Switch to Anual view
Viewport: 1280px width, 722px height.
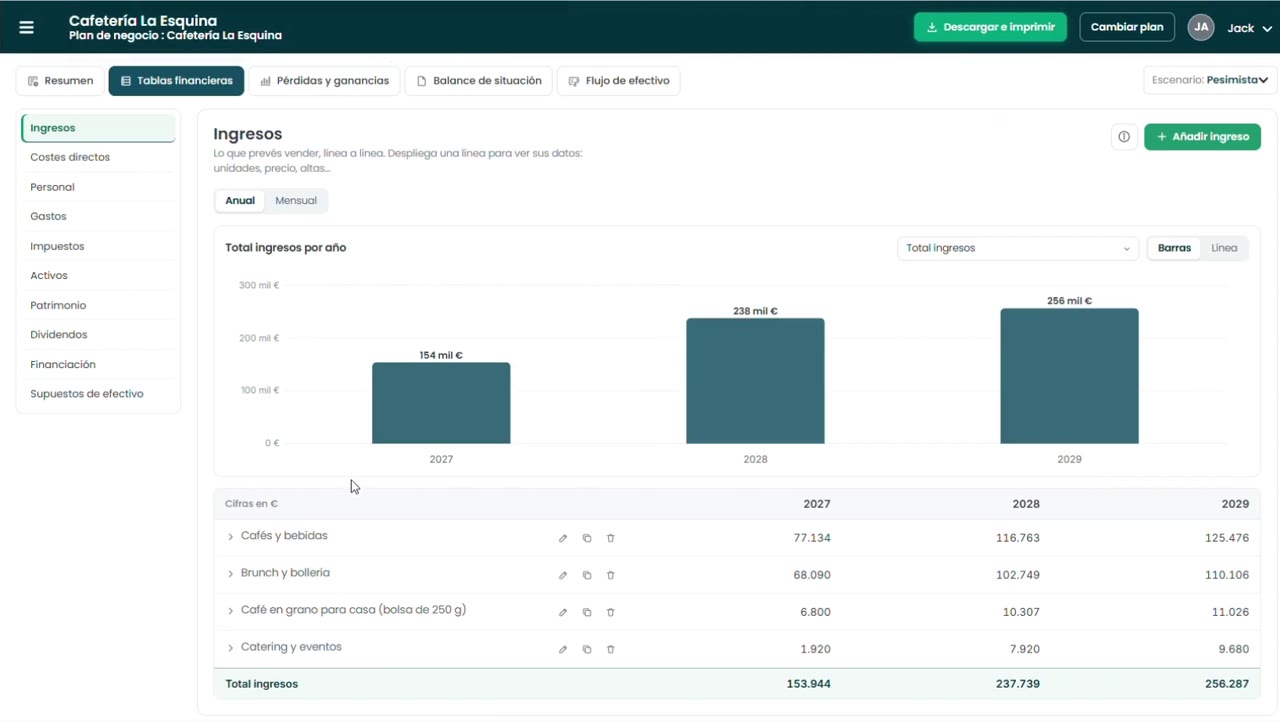tap(240, 201)
